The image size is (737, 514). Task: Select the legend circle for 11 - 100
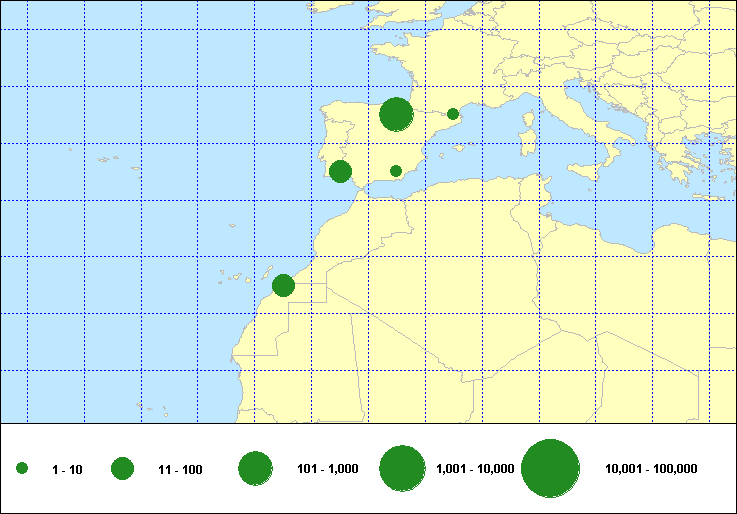click(123, 469)
